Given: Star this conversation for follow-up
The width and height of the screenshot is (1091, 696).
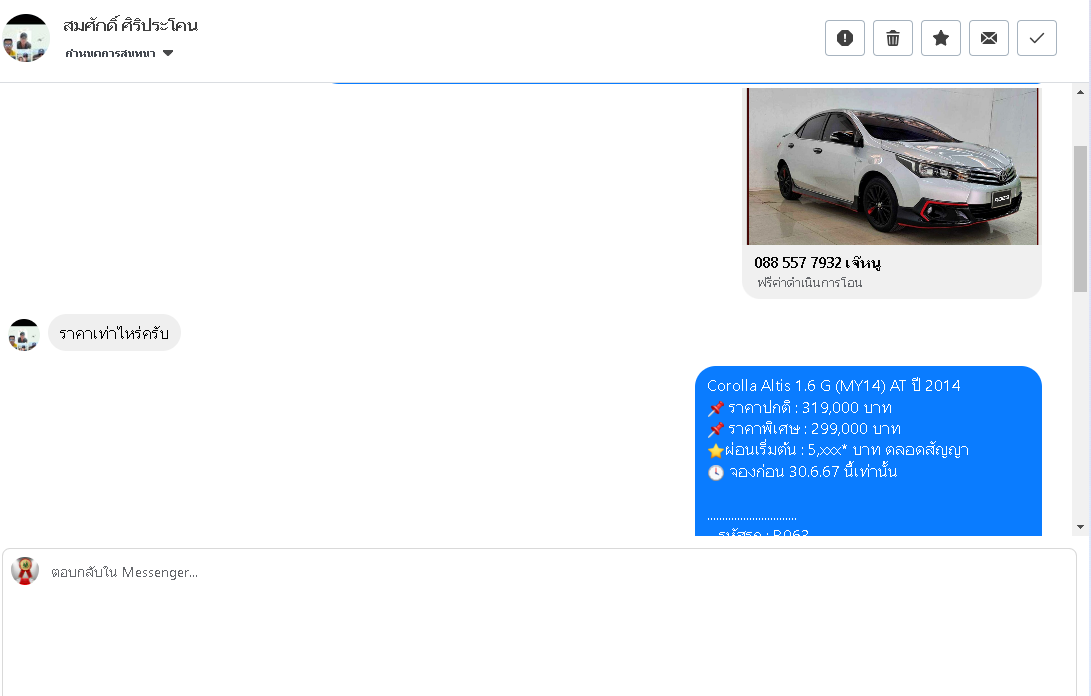Looking at the screenshot, I should (x=941, y=38).
